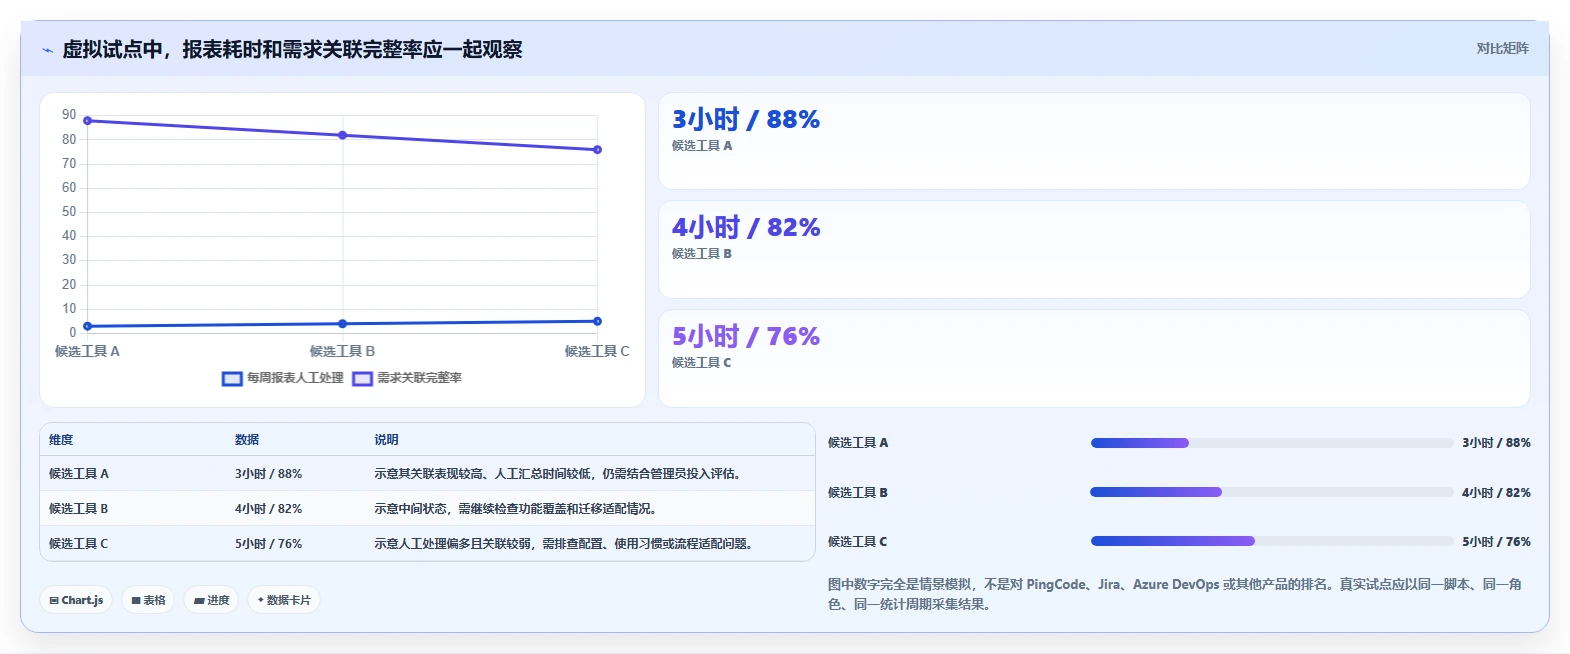Click the header title 虚拟试点中
The width and height of the screenshot is (1570, 654).
[292, 50]
